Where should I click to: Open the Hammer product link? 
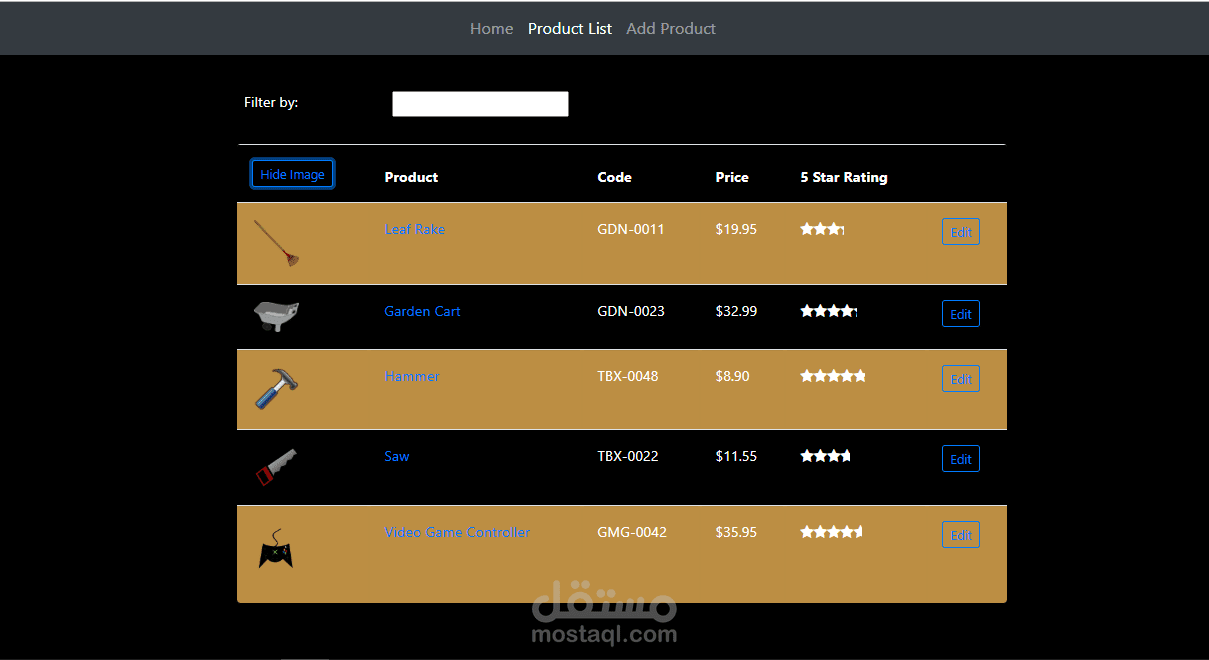pos(412,376)
